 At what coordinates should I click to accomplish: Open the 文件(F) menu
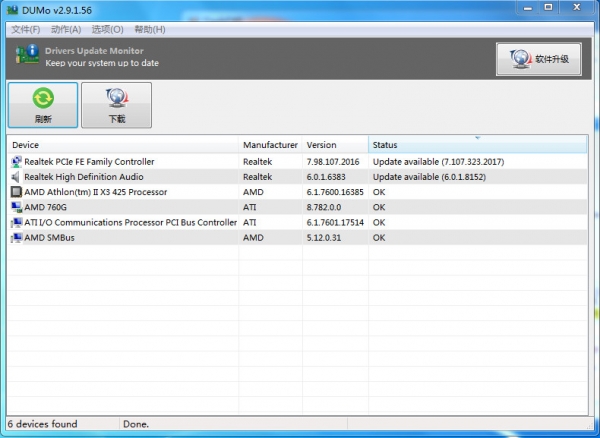[x=26, y=29]
